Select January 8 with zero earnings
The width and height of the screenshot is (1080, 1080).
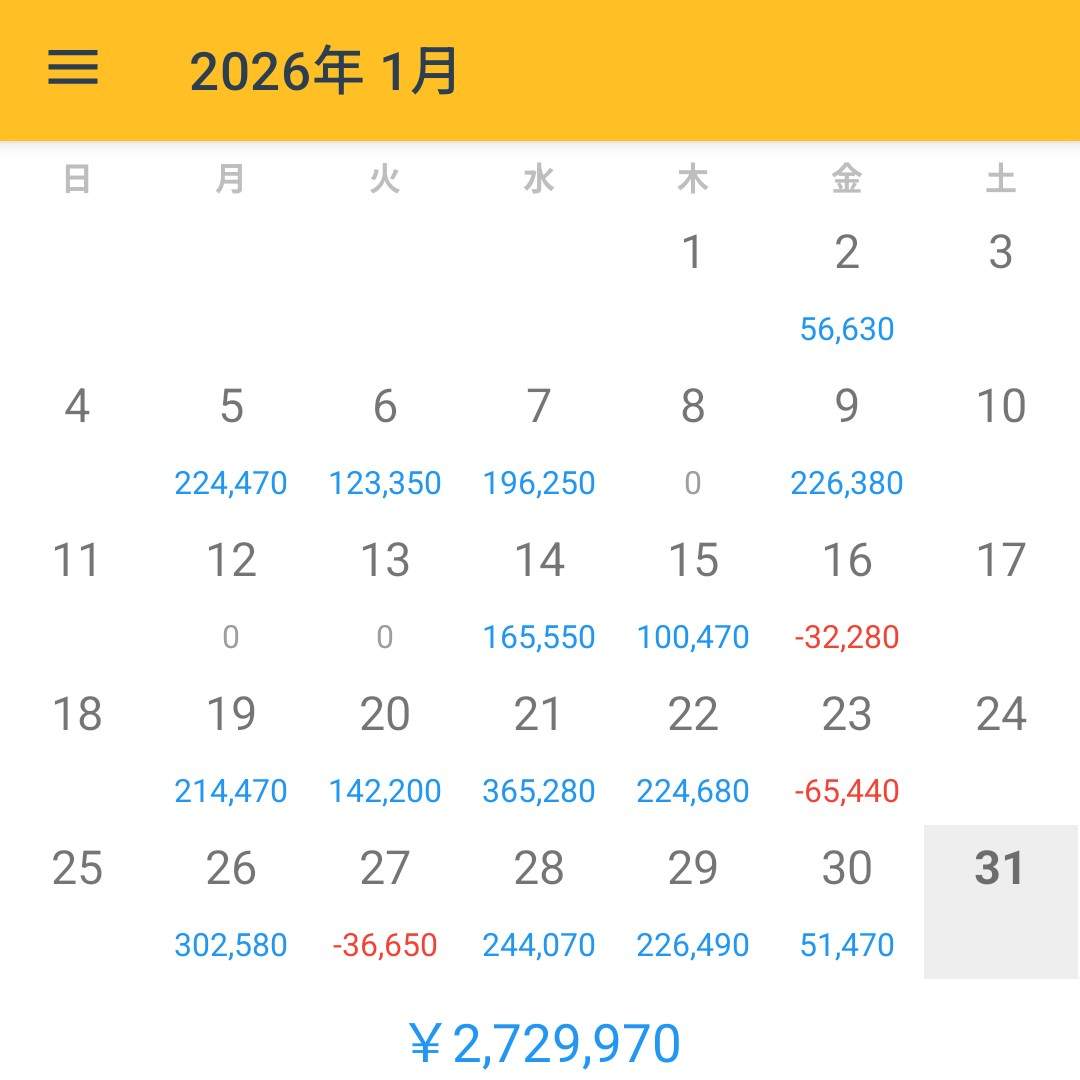[693, 440]
